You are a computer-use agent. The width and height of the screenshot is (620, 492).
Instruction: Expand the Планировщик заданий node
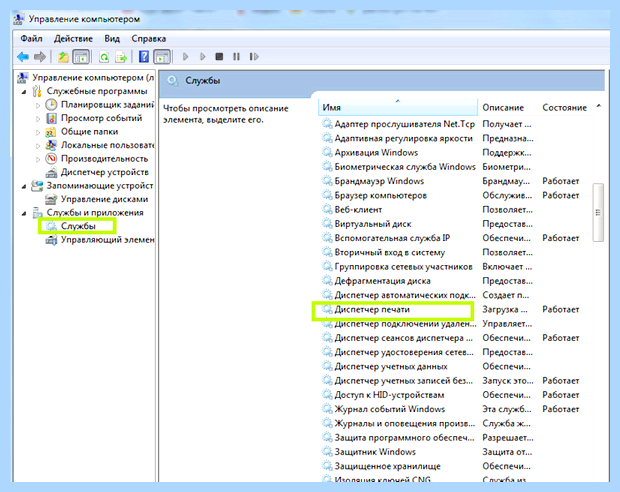pos(38,105)
